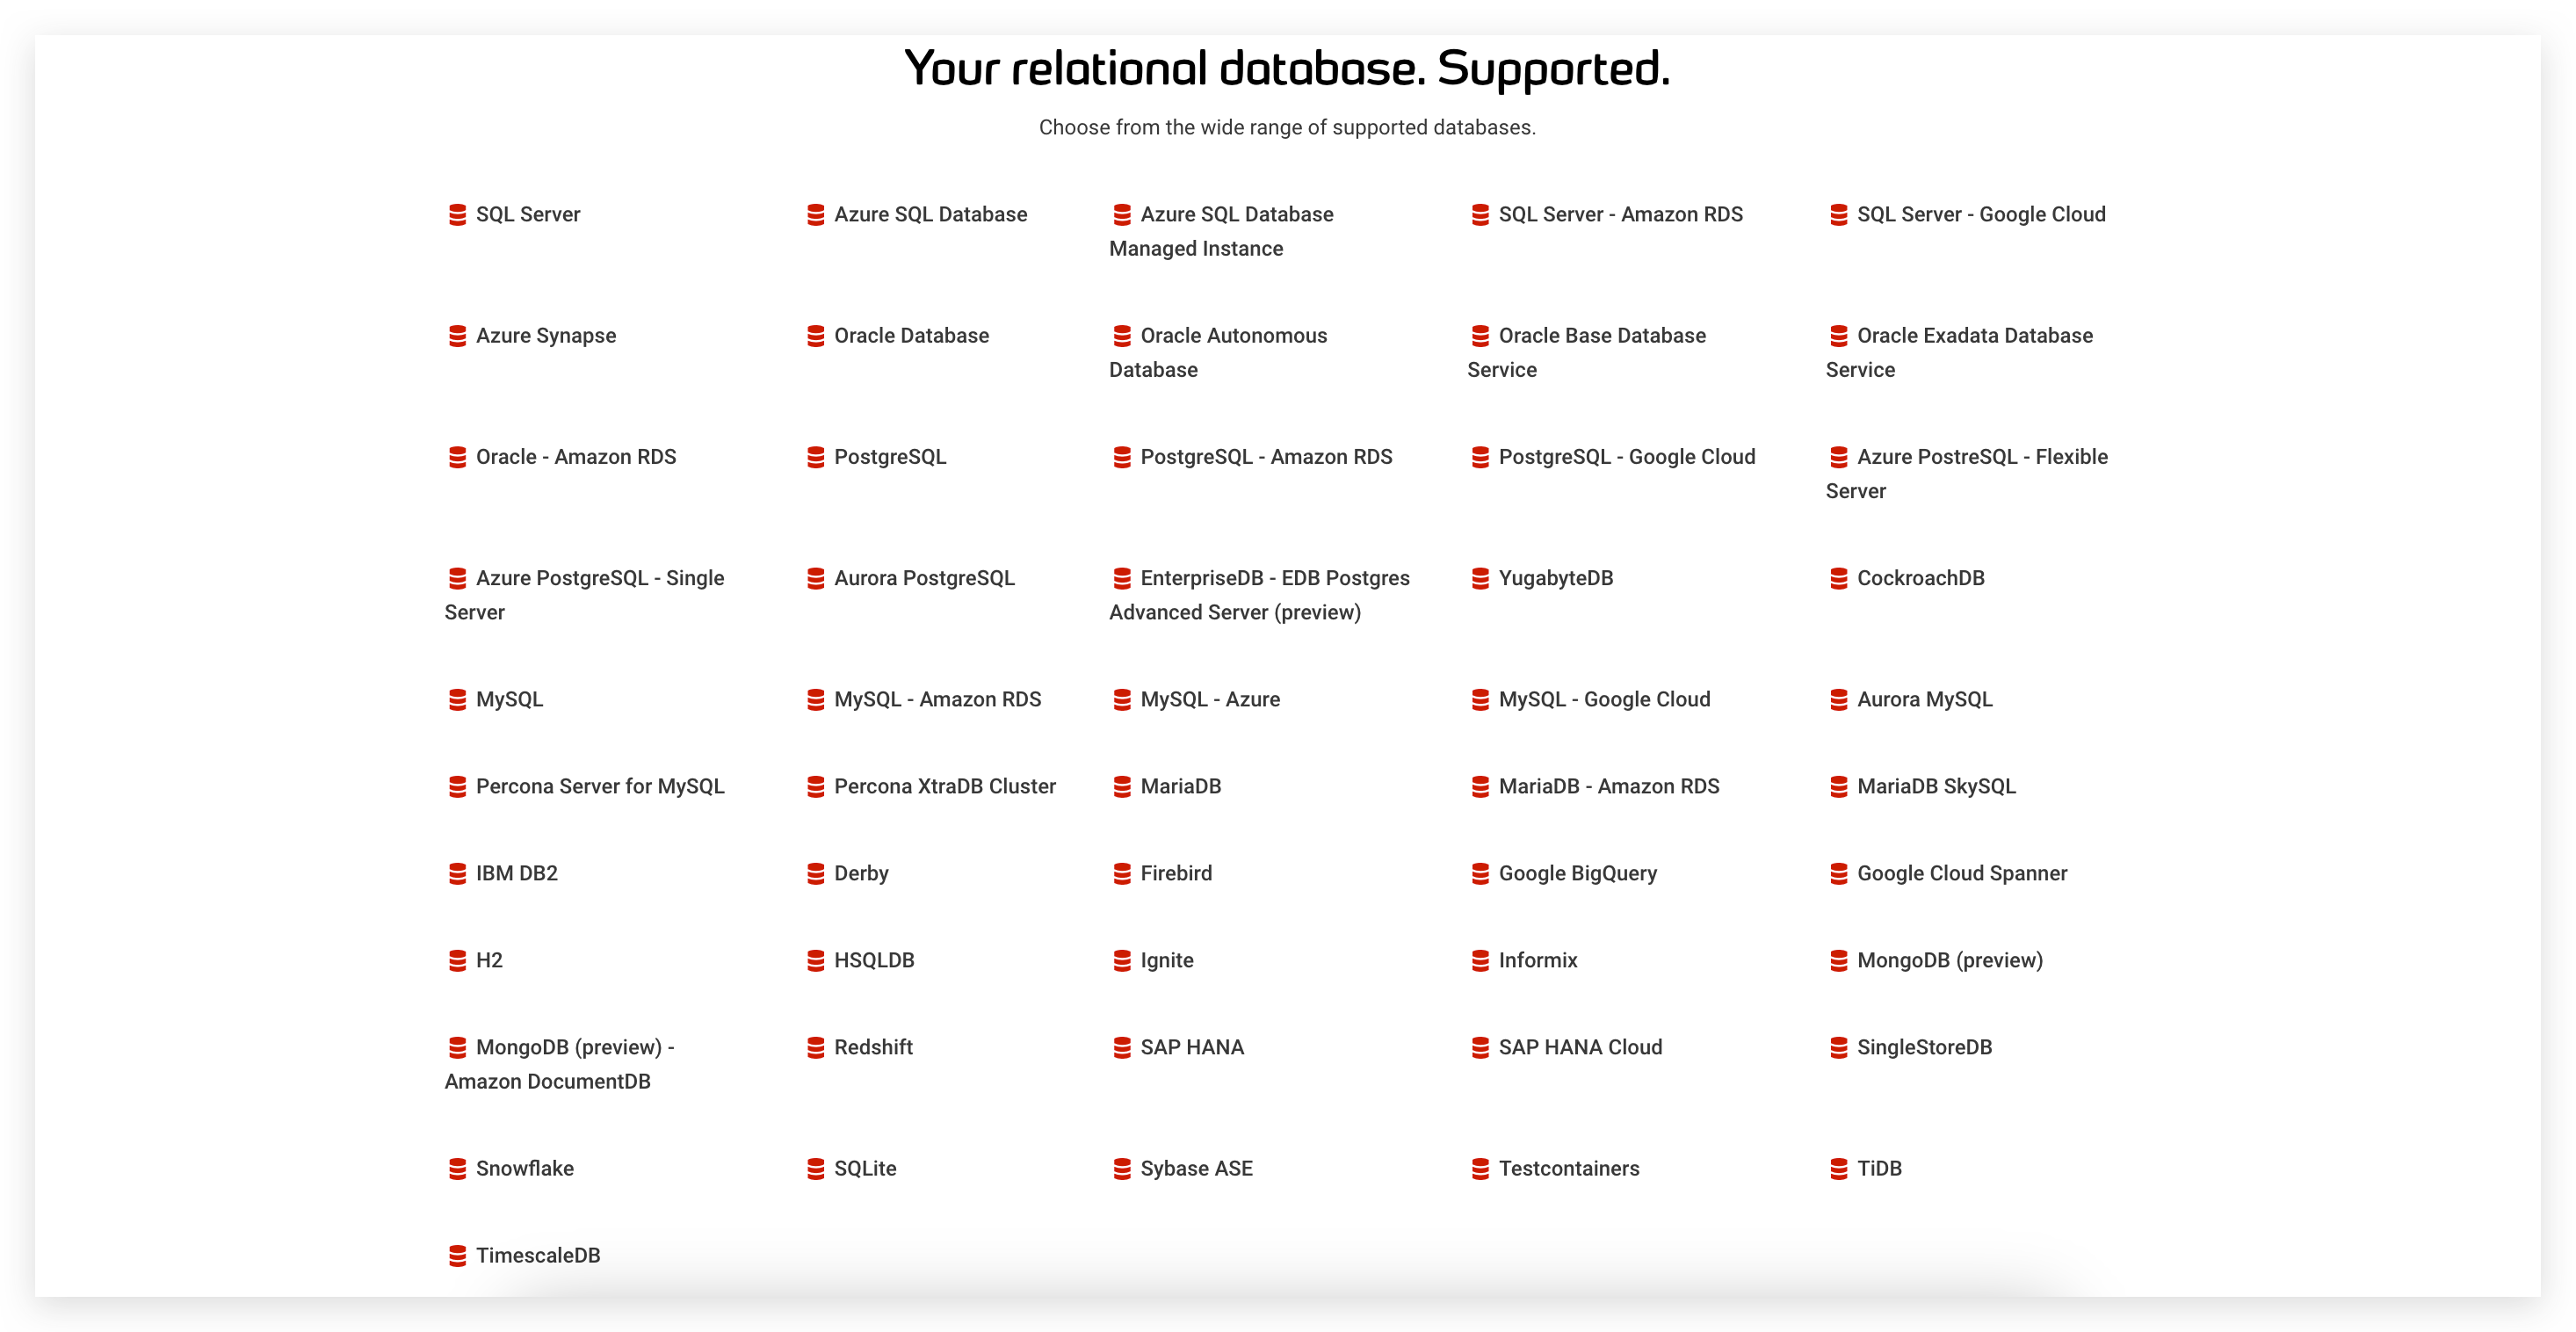Open EnterpriseDB - EDB Postgres Advanced Server
Image resolution: width=2576 pixels, height=1332 pixels.
click(1259, 594)
